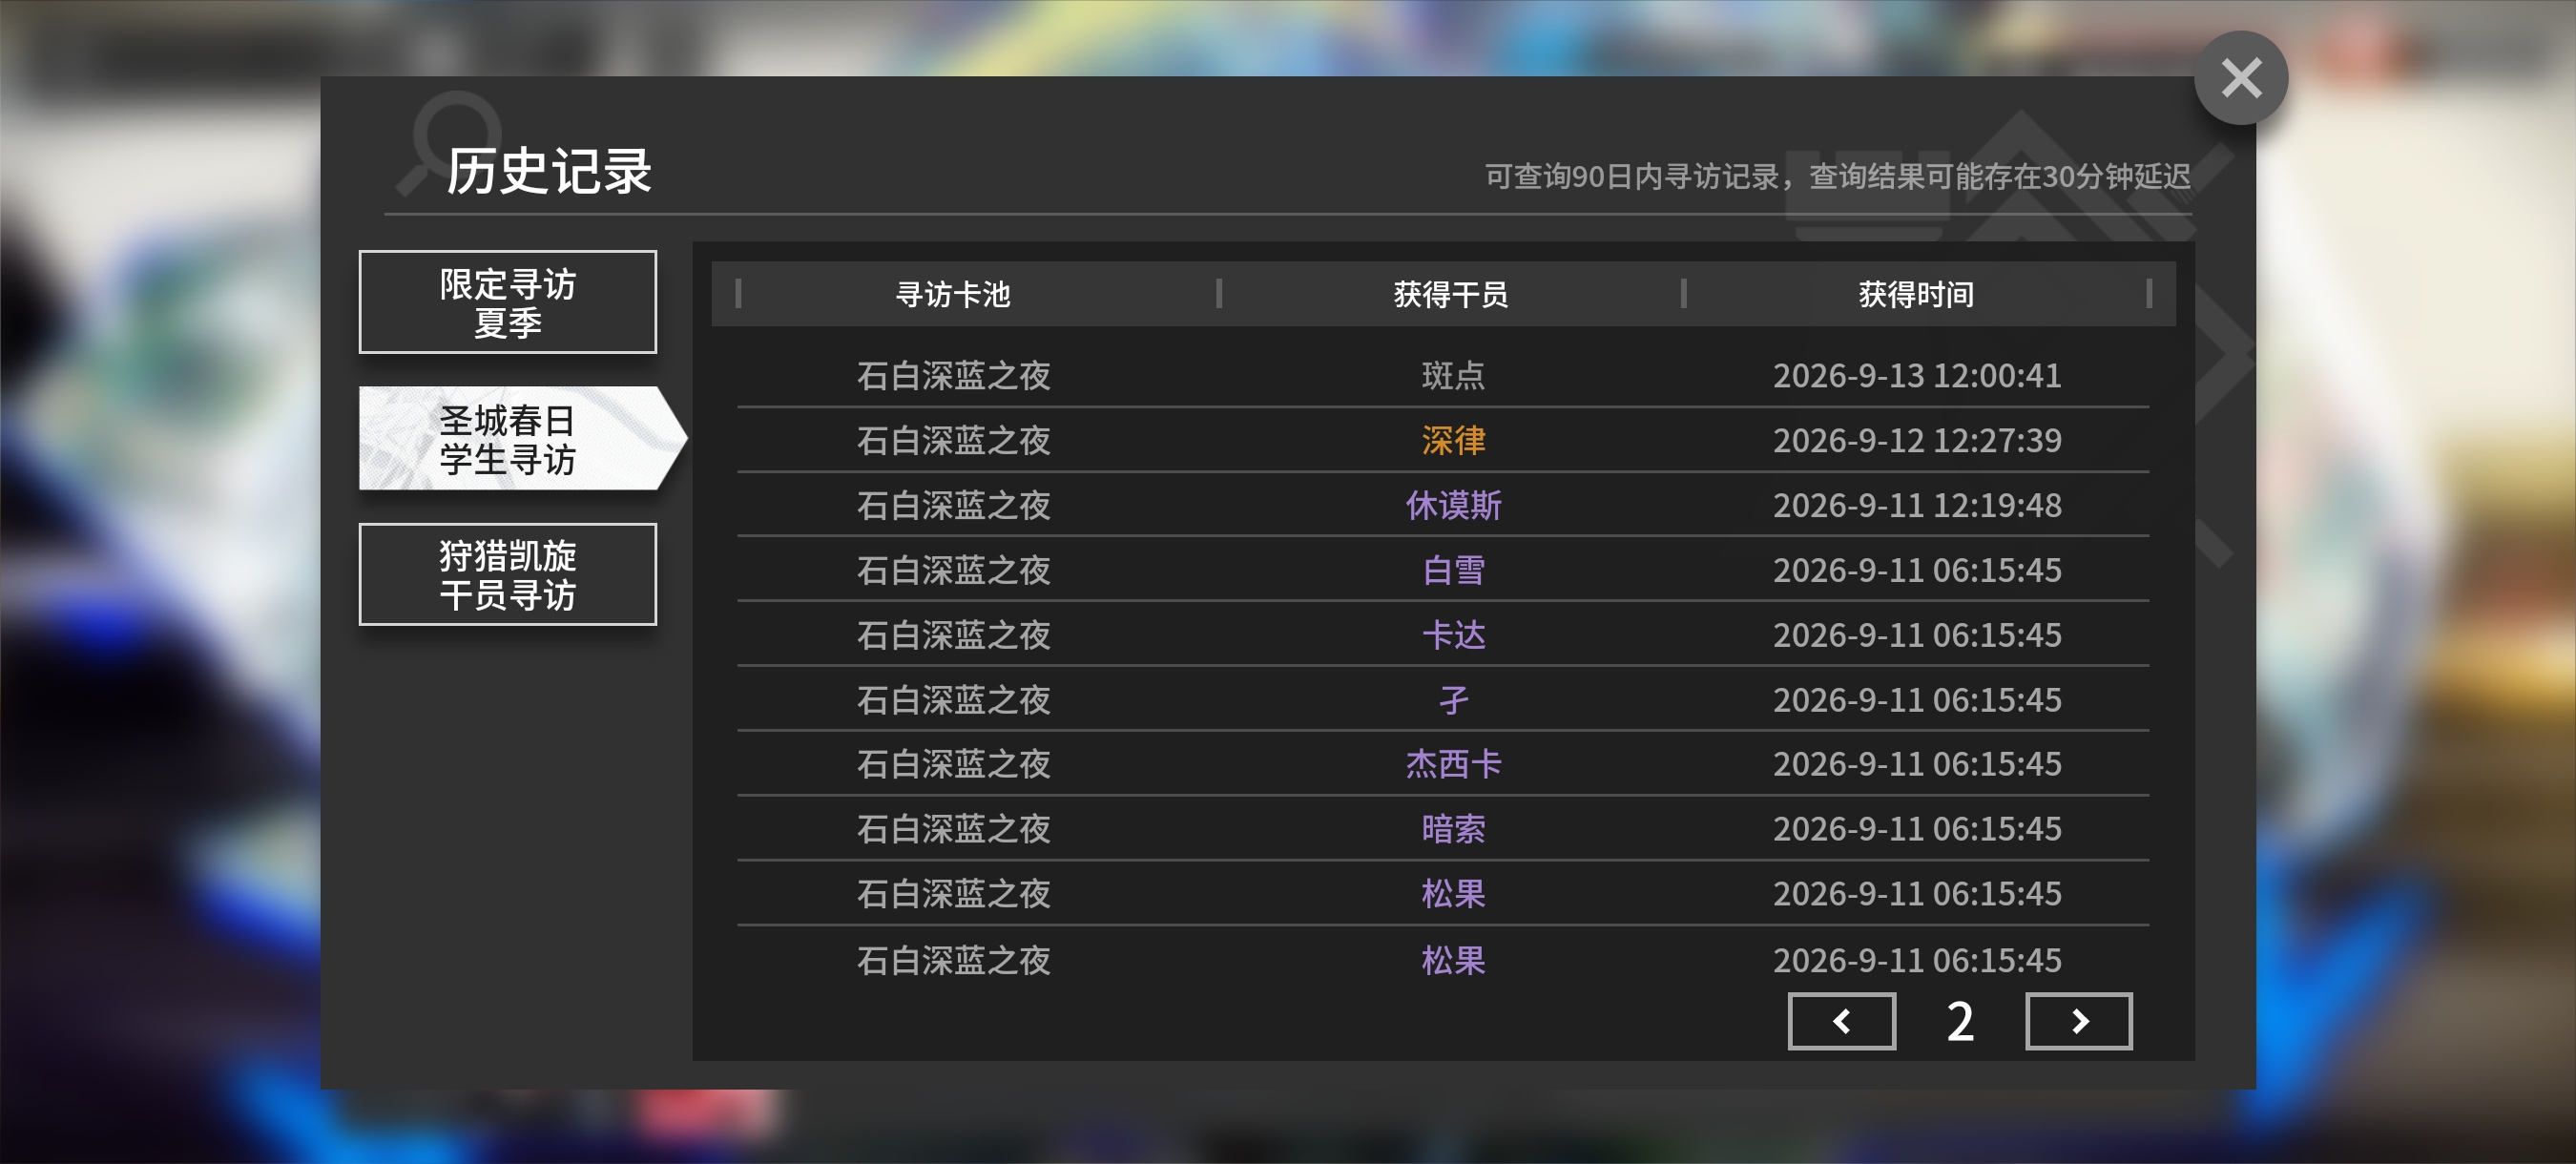Click the 历史记录 dialog title
This screenshot has width=2576, height=1164.
click(548, 171)
